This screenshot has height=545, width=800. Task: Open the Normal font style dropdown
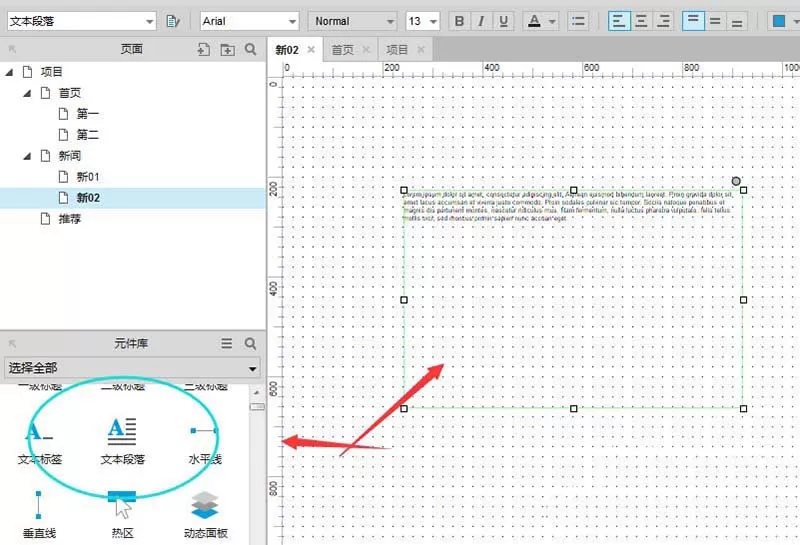coord(352,21)
